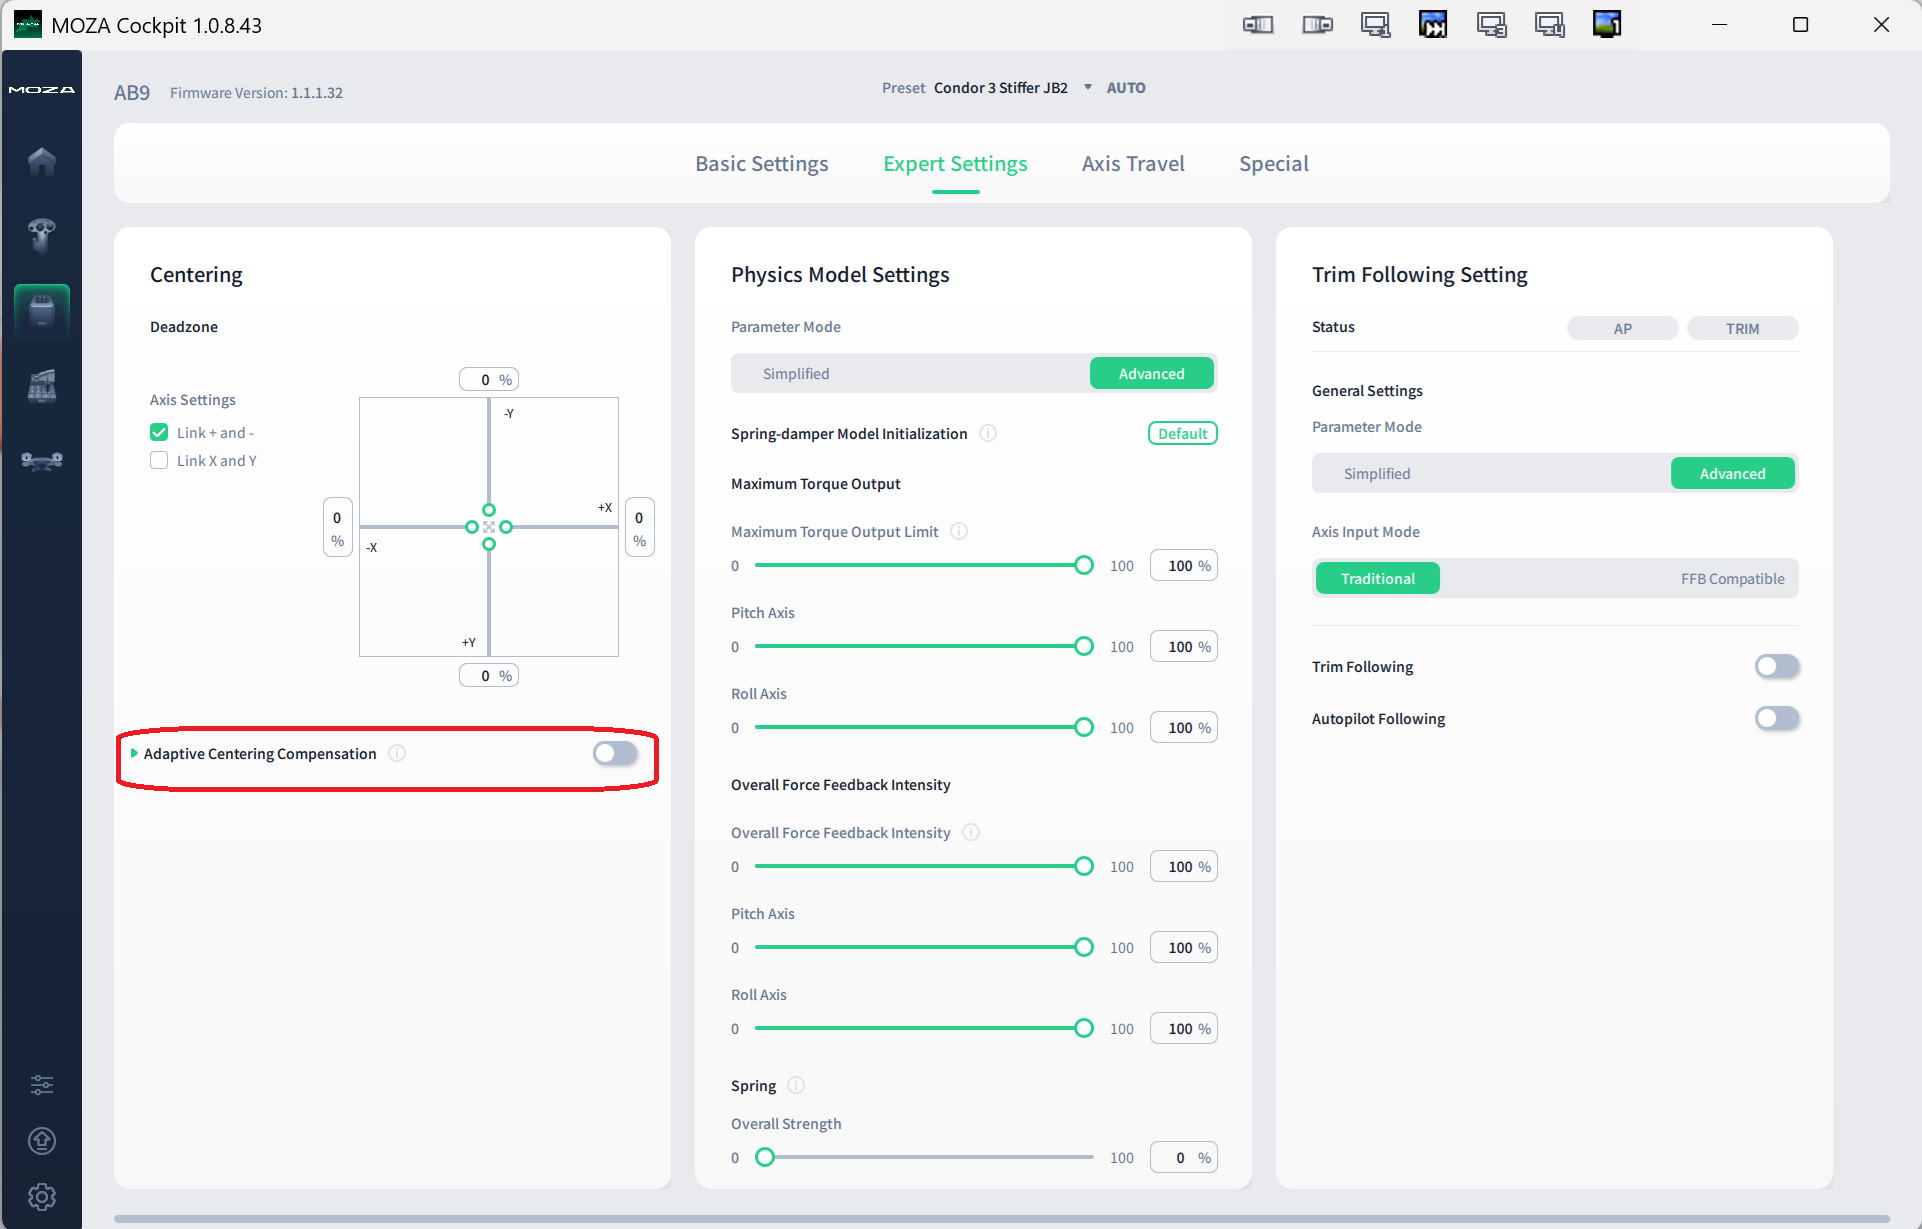Click the Default button
Screen dimensions: 1922x1229
tap(1182, 433)
